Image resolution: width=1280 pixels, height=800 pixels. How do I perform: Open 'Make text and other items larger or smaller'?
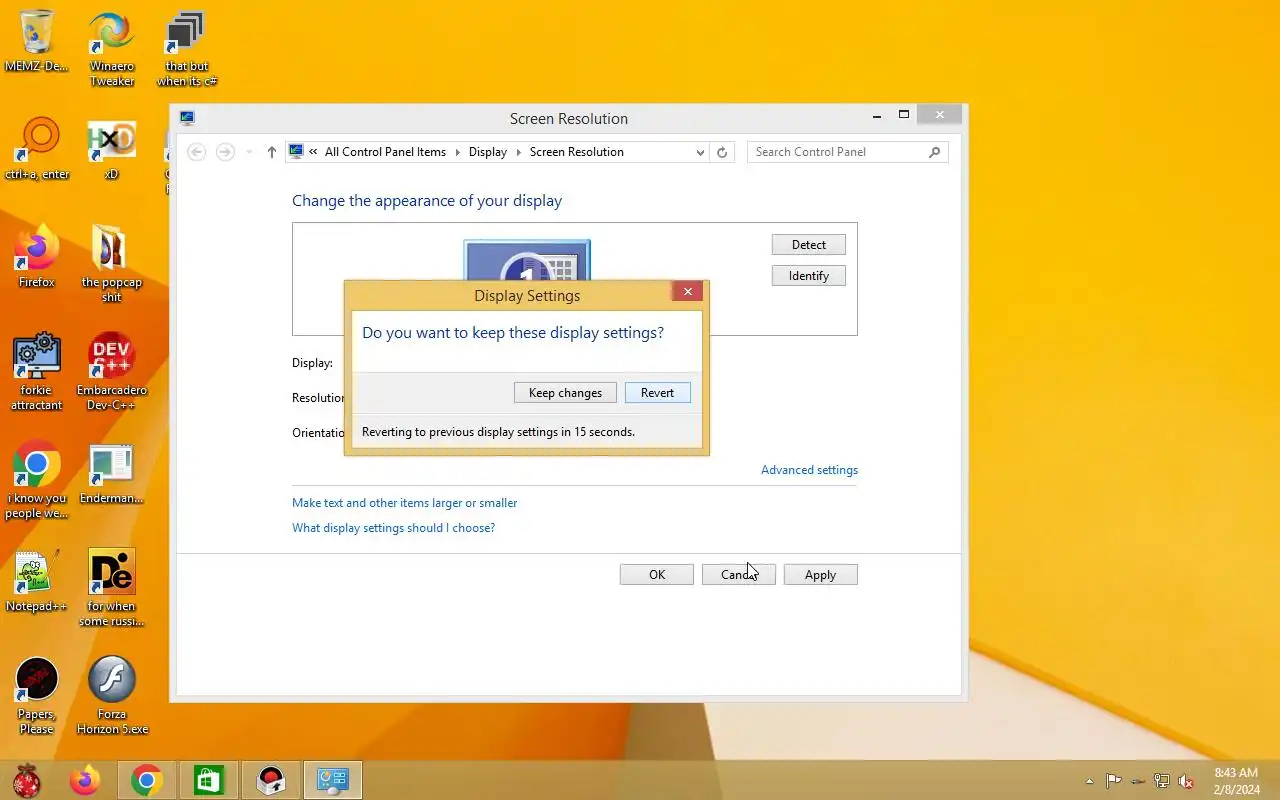[405, 503]
